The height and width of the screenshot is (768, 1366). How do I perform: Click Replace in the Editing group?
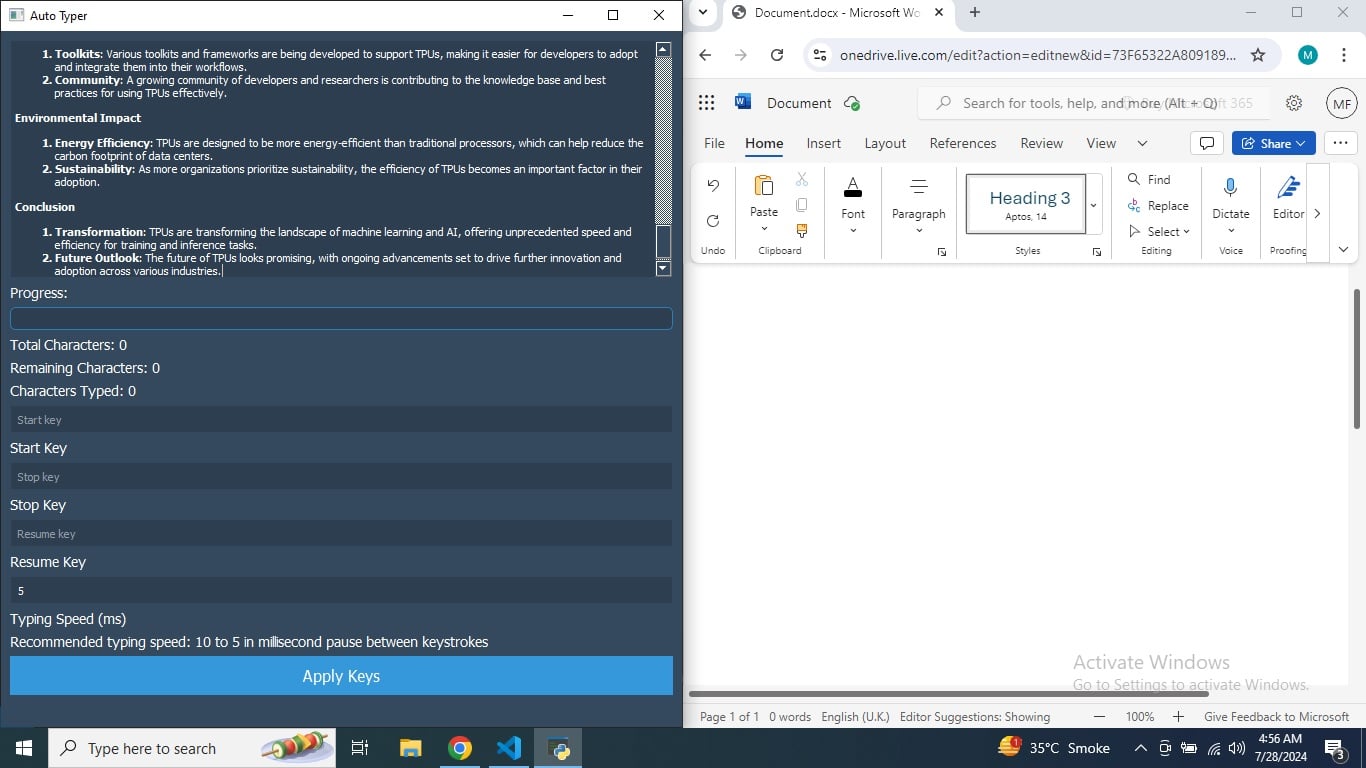pos(1158,206)
